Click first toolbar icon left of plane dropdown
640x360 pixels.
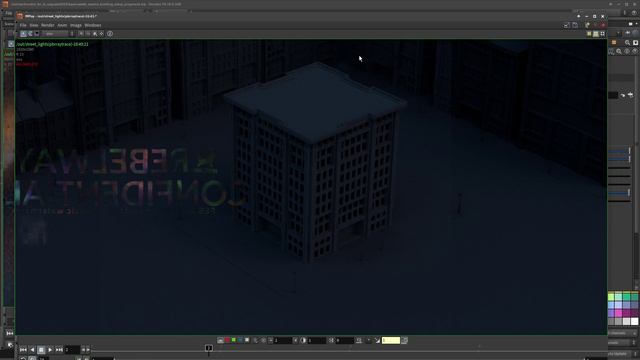coord(23,34)
